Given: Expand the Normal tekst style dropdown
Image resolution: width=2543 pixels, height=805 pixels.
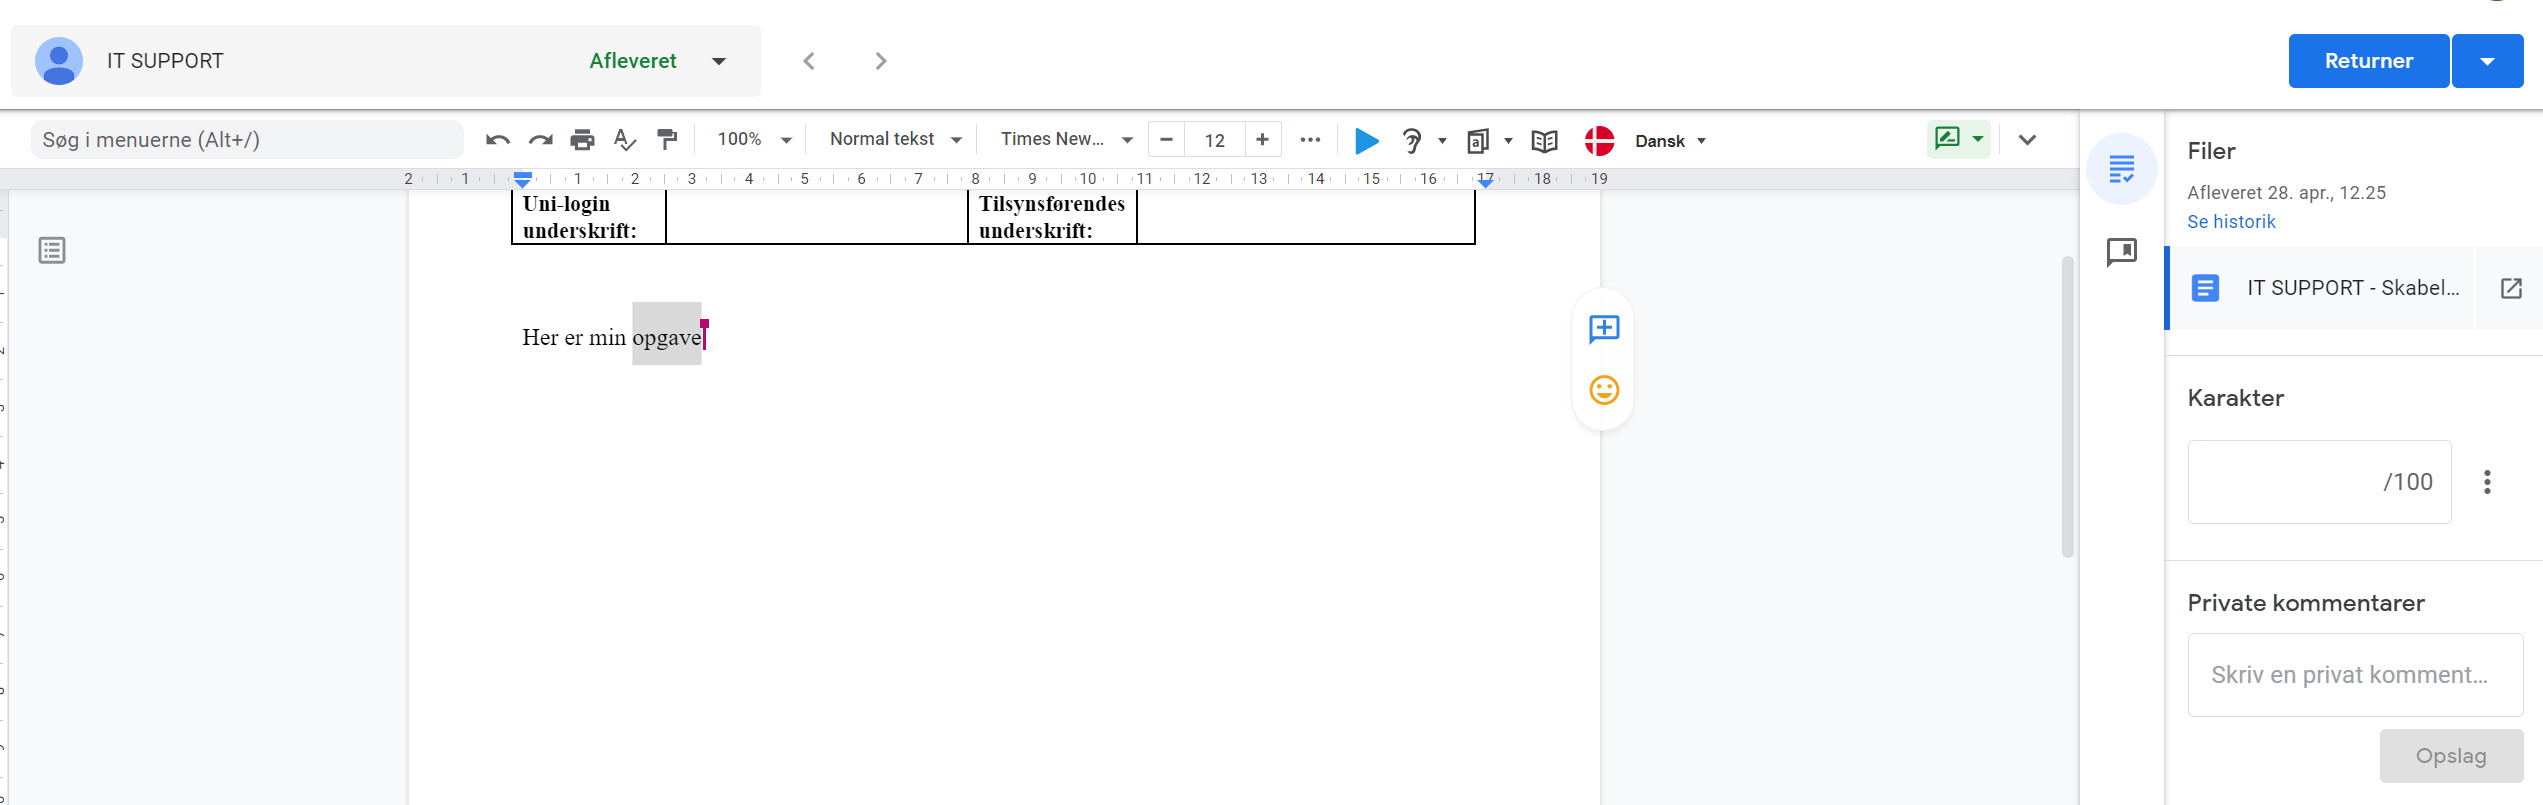Looking at the screenshot, I should coord(895,140).
